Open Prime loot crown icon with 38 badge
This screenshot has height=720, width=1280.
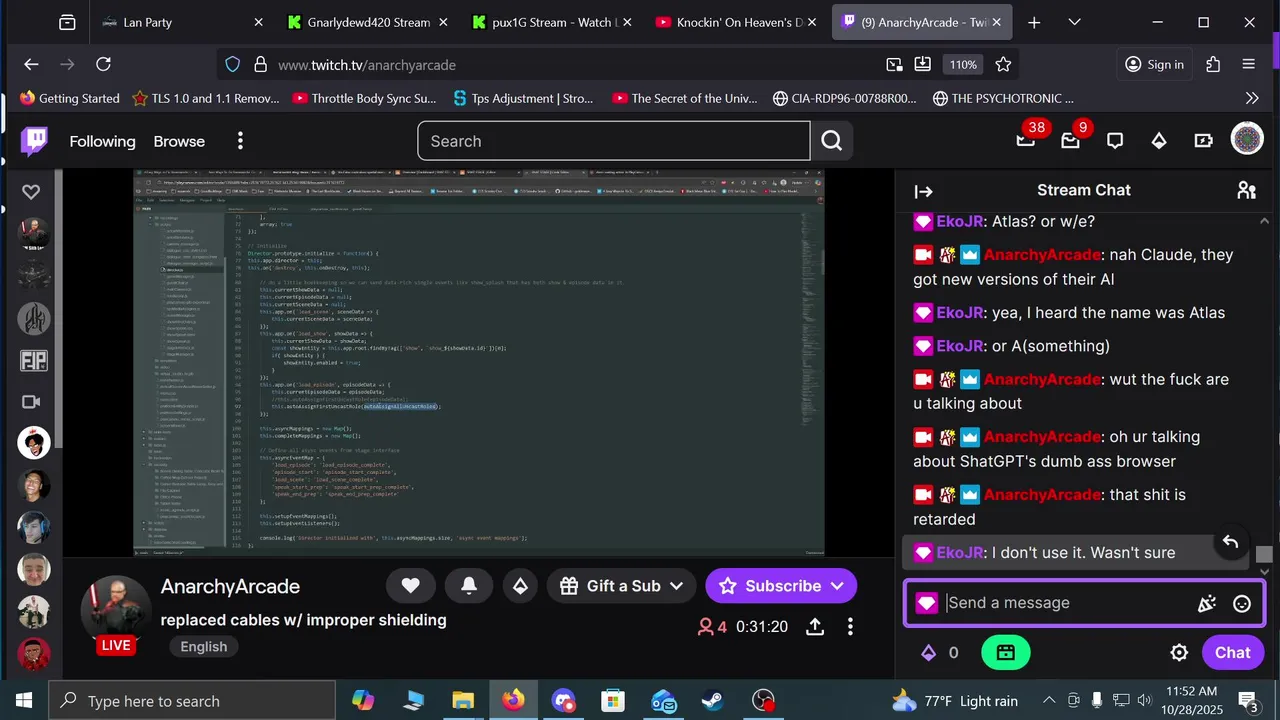pyautogui.click(x=1026, y=140)
